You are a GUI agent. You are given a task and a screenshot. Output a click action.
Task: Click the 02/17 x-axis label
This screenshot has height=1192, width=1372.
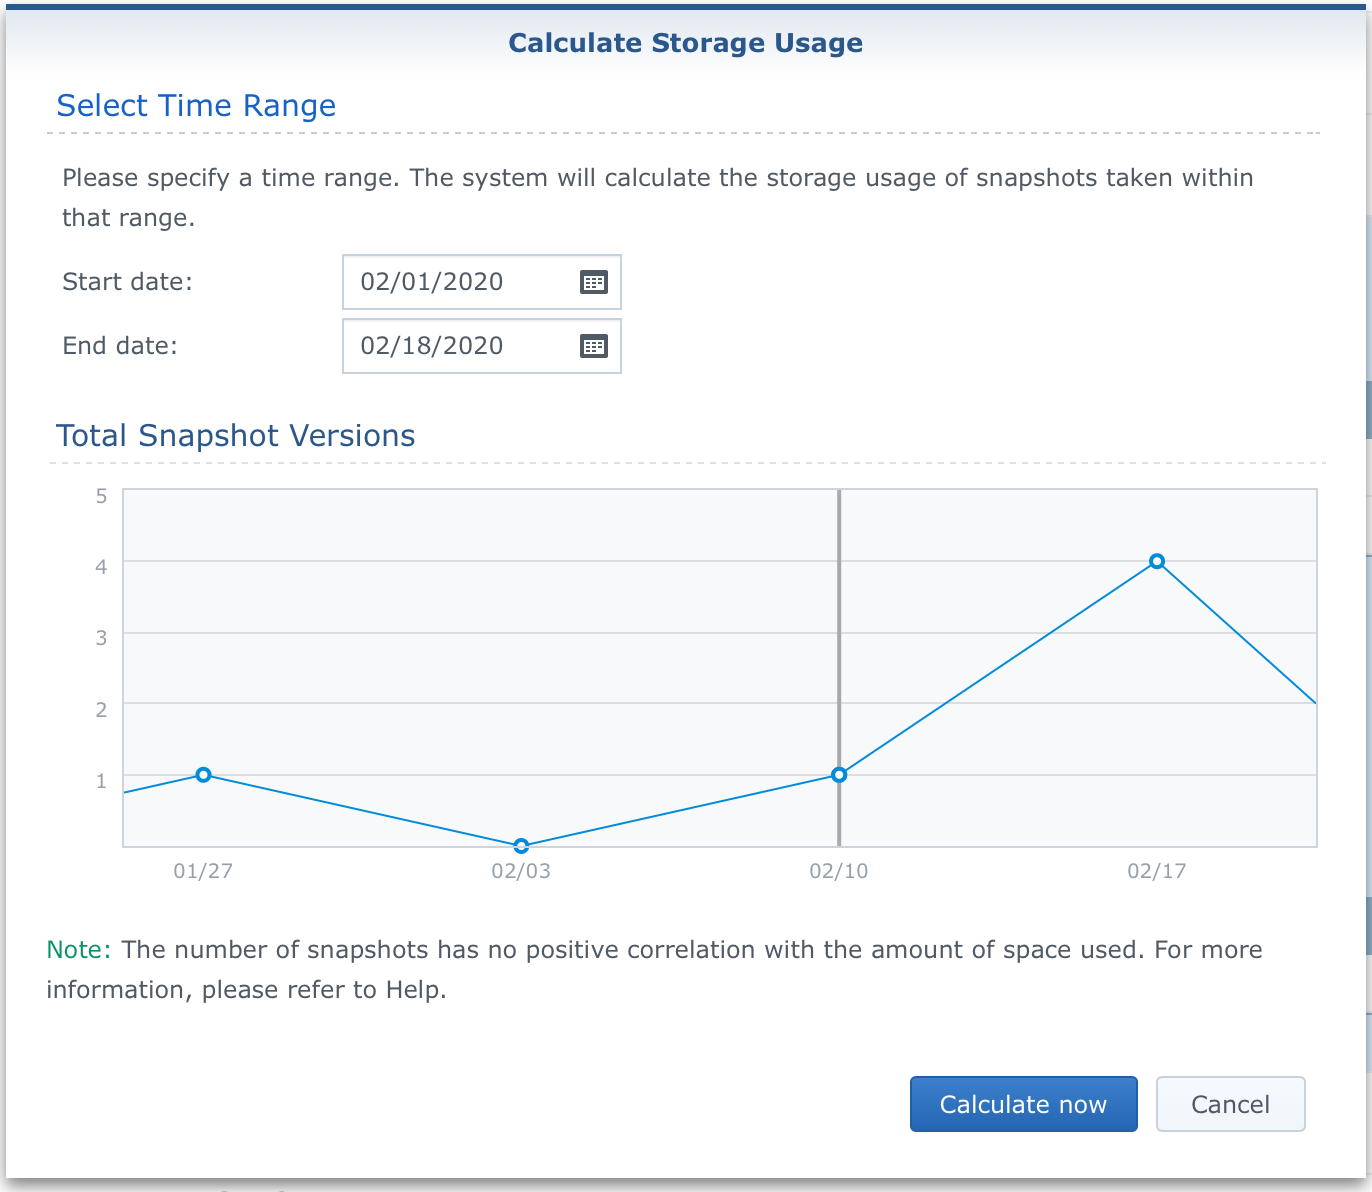pos(1157,871)
